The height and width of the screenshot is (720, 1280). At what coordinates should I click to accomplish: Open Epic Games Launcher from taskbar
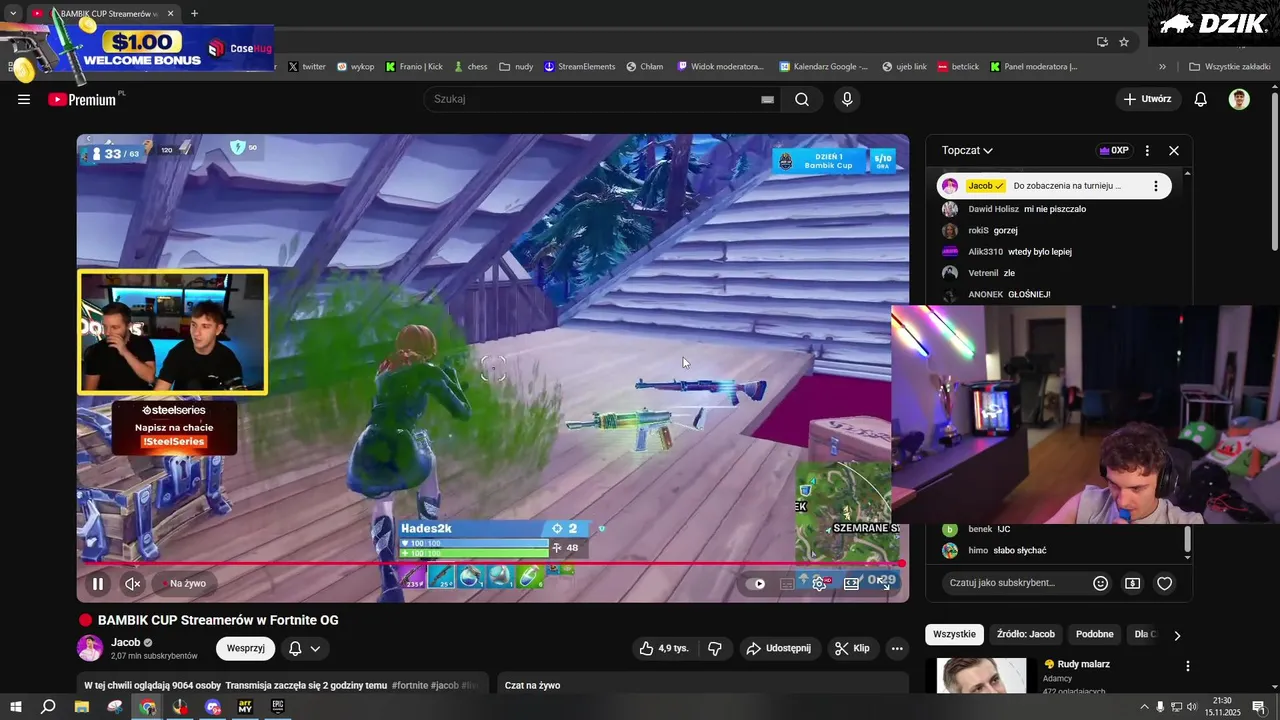click(278, 707)
